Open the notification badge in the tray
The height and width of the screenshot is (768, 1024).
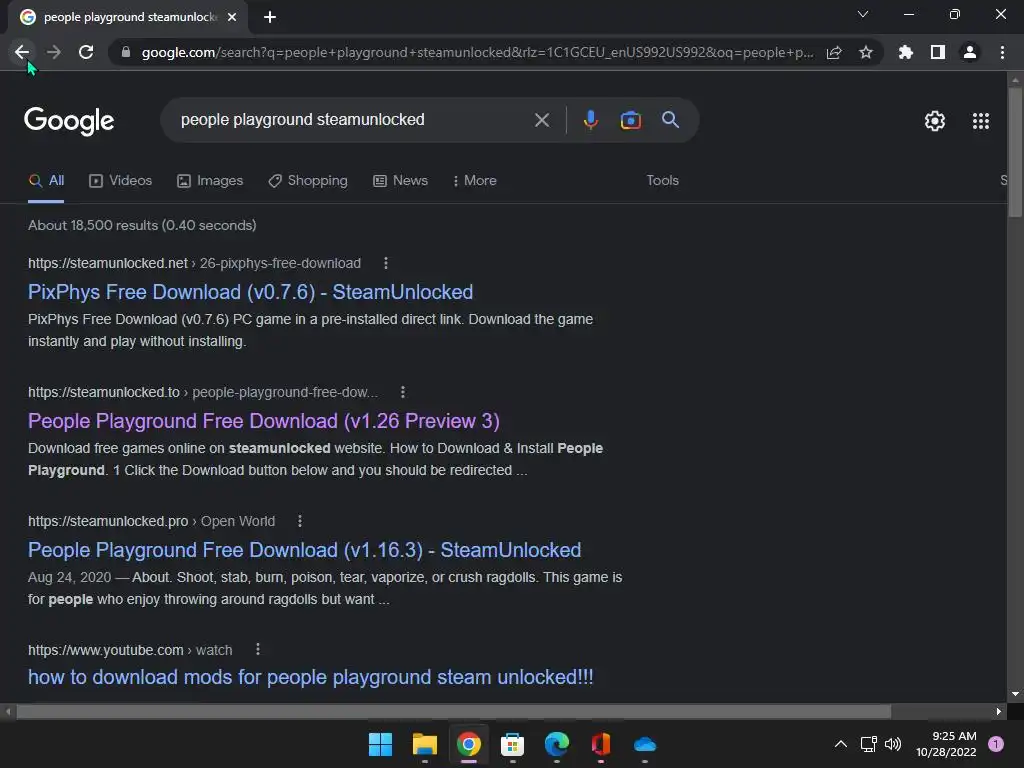996,744
